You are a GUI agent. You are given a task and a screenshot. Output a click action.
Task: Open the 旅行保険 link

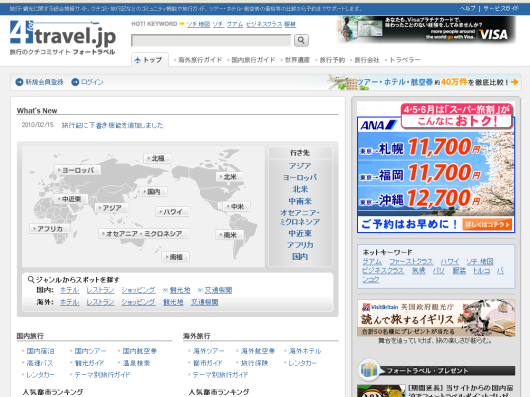(x=254, y=363)
